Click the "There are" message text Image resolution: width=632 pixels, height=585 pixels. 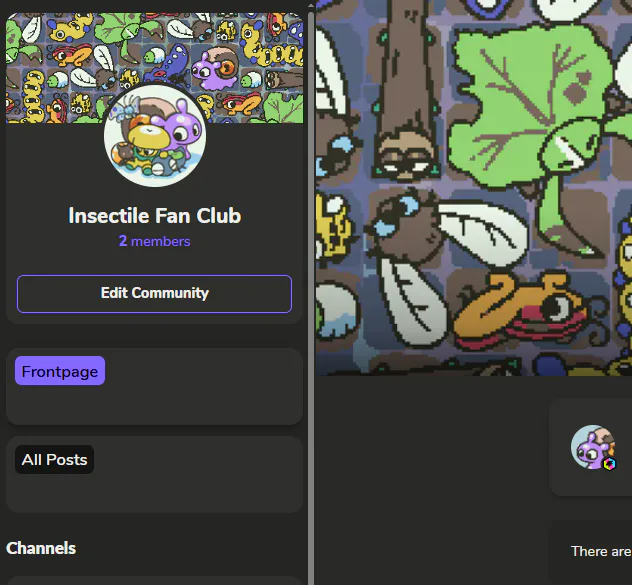click(601, 551)
